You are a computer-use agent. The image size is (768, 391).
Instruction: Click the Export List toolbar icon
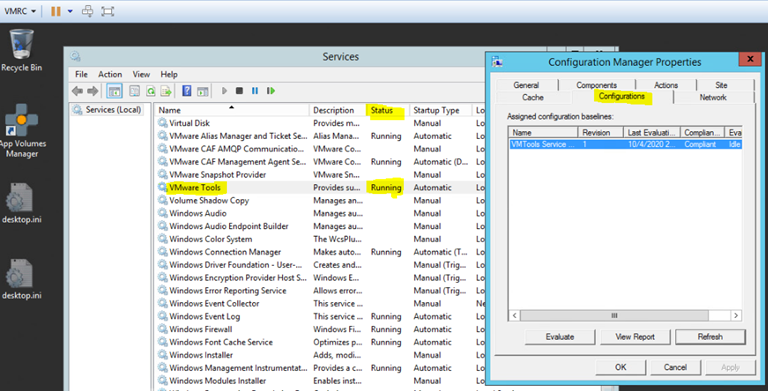pyautogui.click(x=167, y=91)
